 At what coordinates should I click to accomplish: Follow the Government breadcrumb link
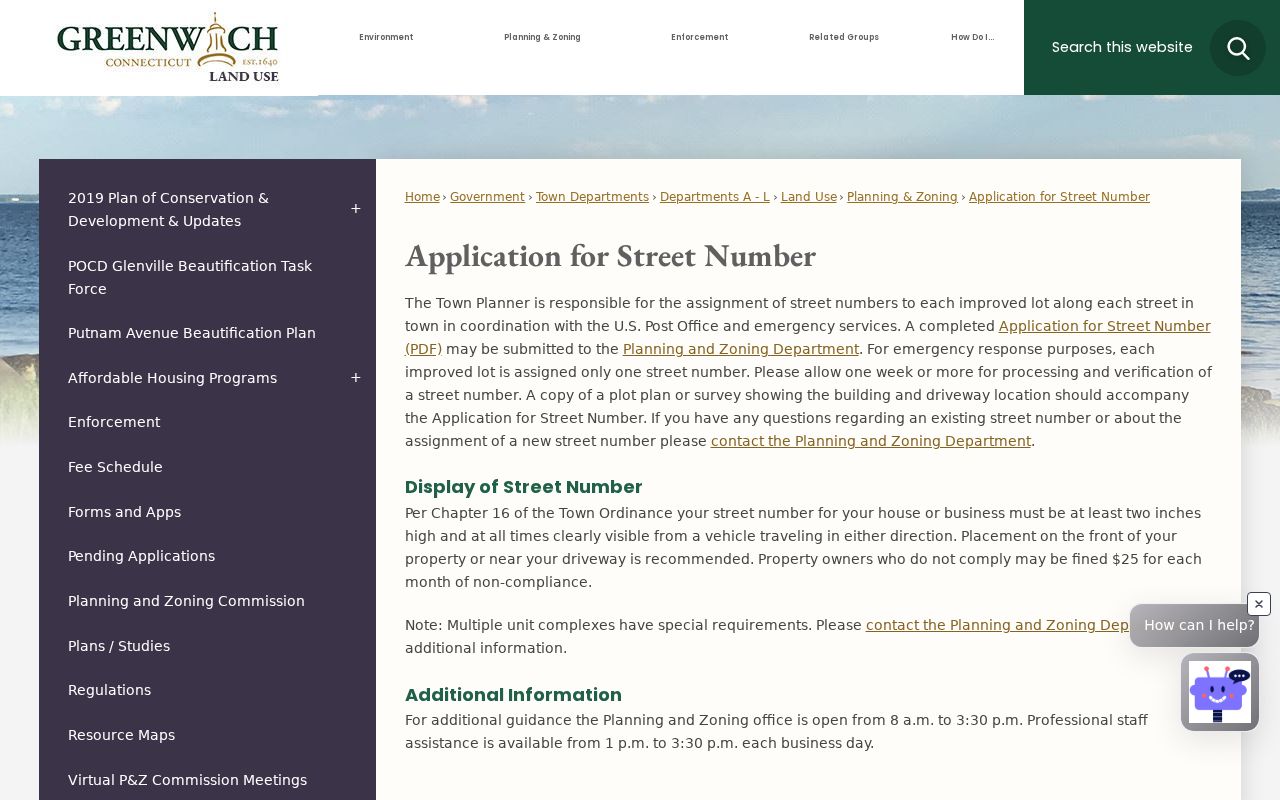[487, 197]
